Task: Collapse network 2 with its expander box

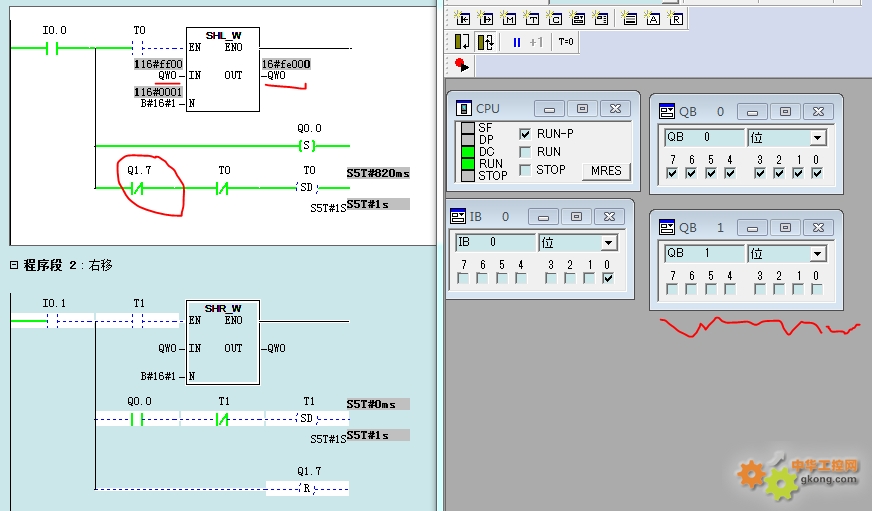Action: pos(14,265)
